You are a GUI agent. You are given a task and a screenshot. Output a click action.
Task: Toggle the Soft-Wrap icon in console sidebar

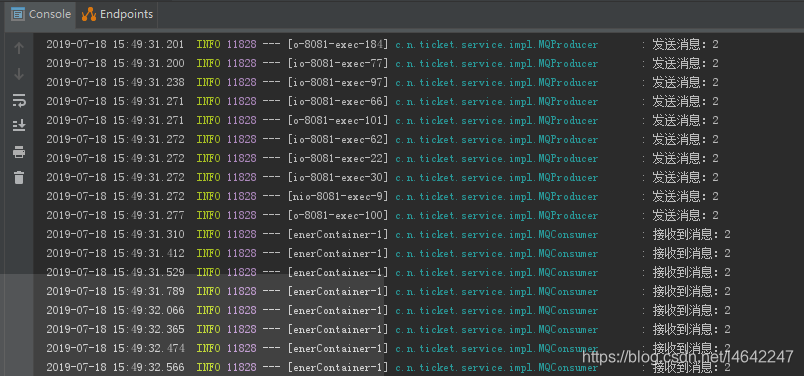click(19, 100)
